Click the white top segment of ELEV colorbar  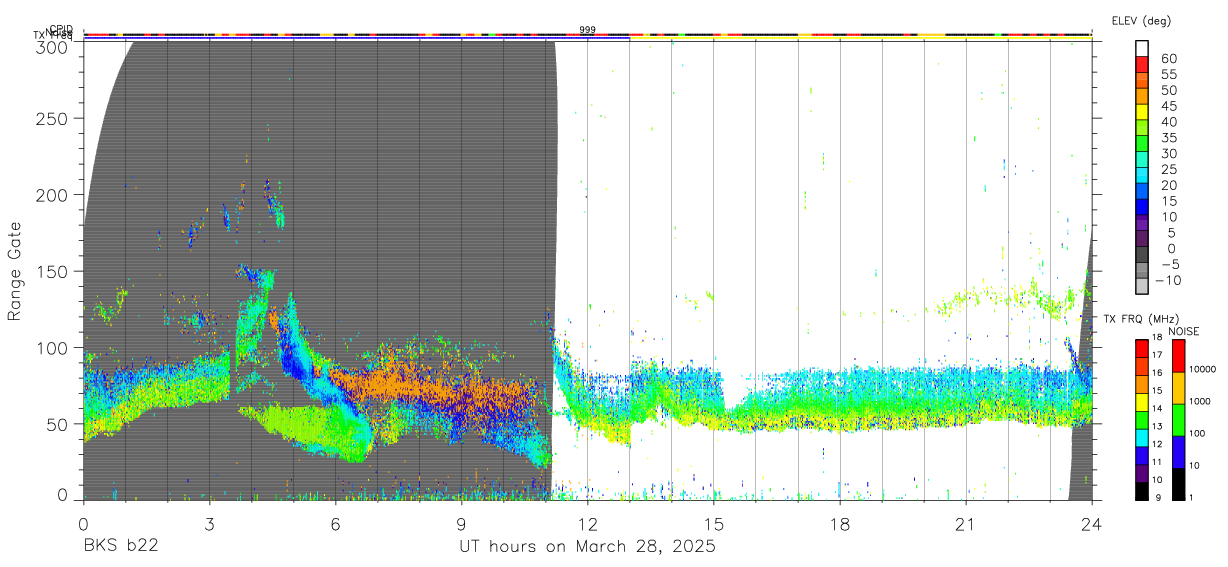pos(1142,49)
